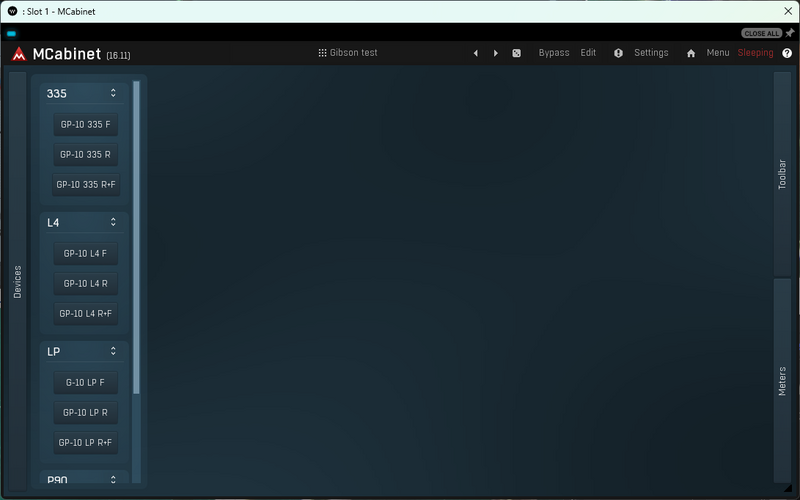Image resolution: width=800 pixels, height=500 pixels.
Task: Collapse the Devices side panel tab
Action: coord(17,282)
